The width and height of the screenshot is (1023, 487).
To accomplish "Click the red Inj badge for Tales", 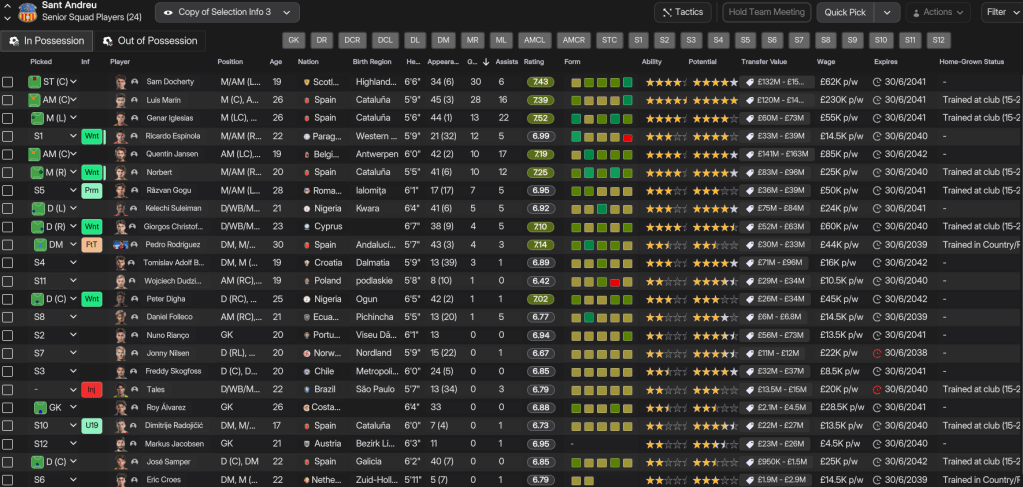I will pos(92,389).
